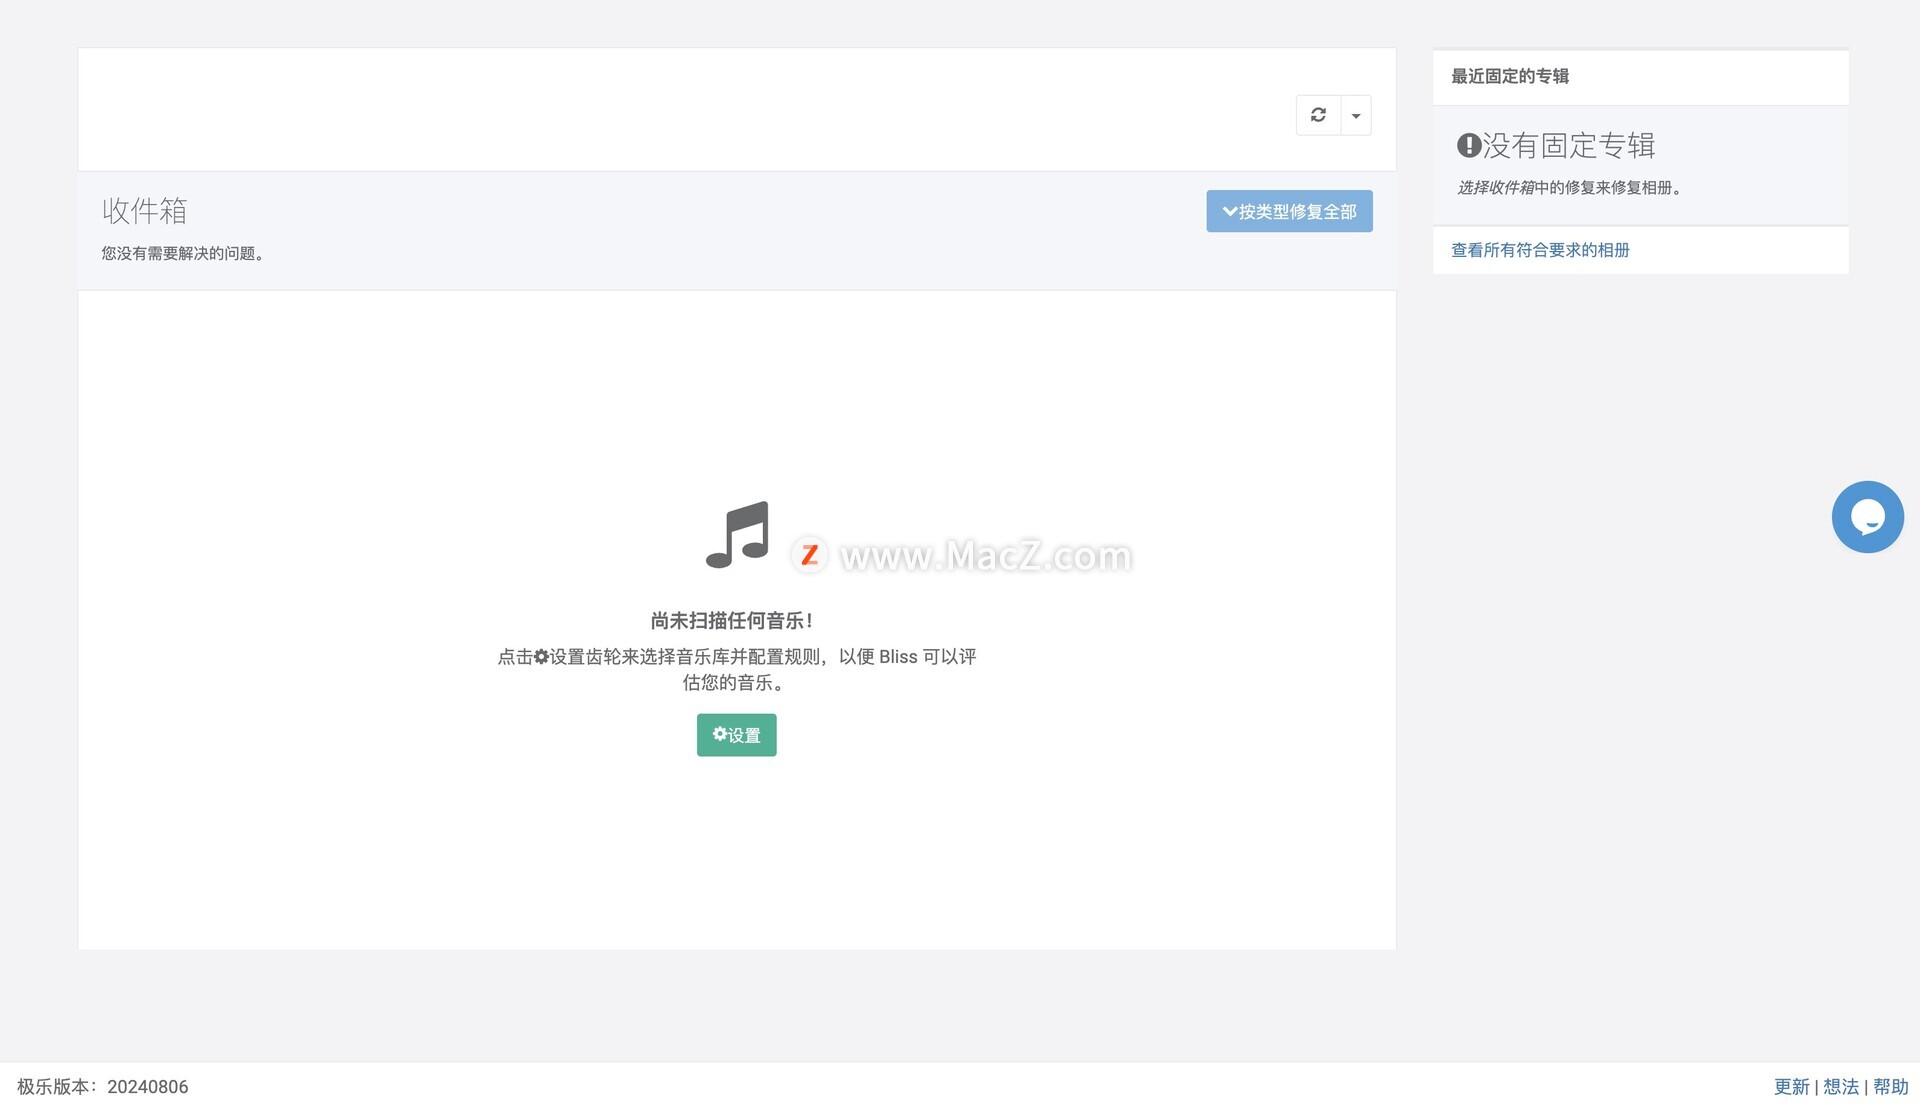Open 查看所有符合要求的相册 link
This screenshot has height=1110, width=1920.
click(1540, 250)
